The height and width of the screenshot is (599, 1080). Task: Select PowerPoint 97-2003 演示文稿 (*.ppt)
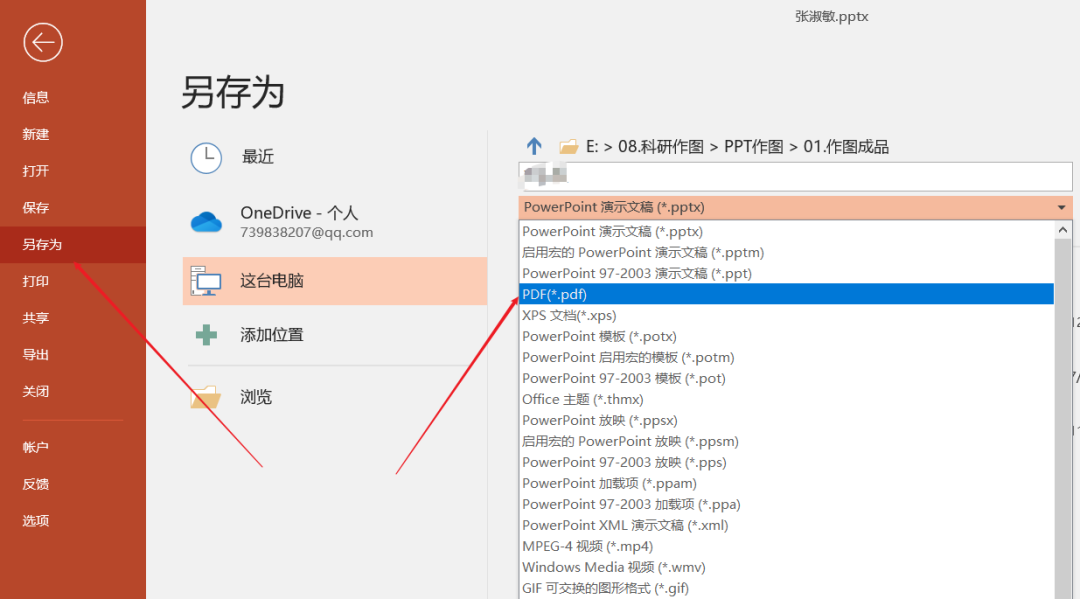point(786,273)
